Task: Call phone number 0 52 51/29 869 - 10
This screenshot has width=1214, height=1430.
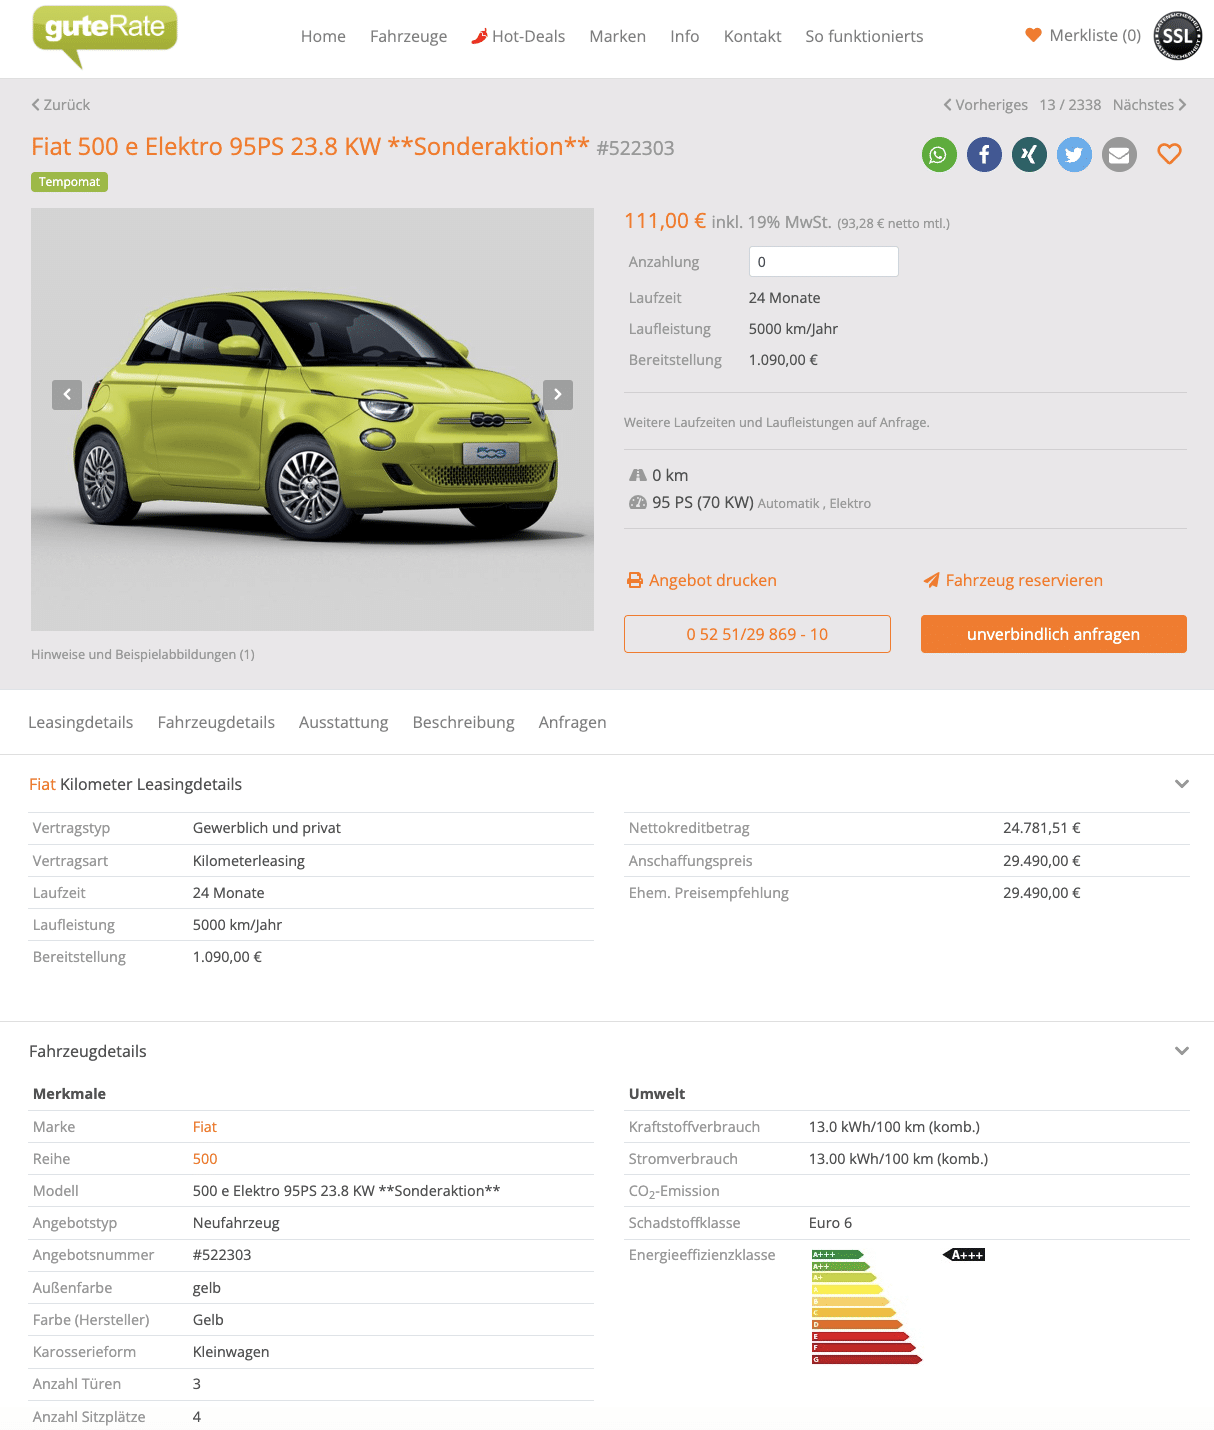Action: (x=757, y=634)
